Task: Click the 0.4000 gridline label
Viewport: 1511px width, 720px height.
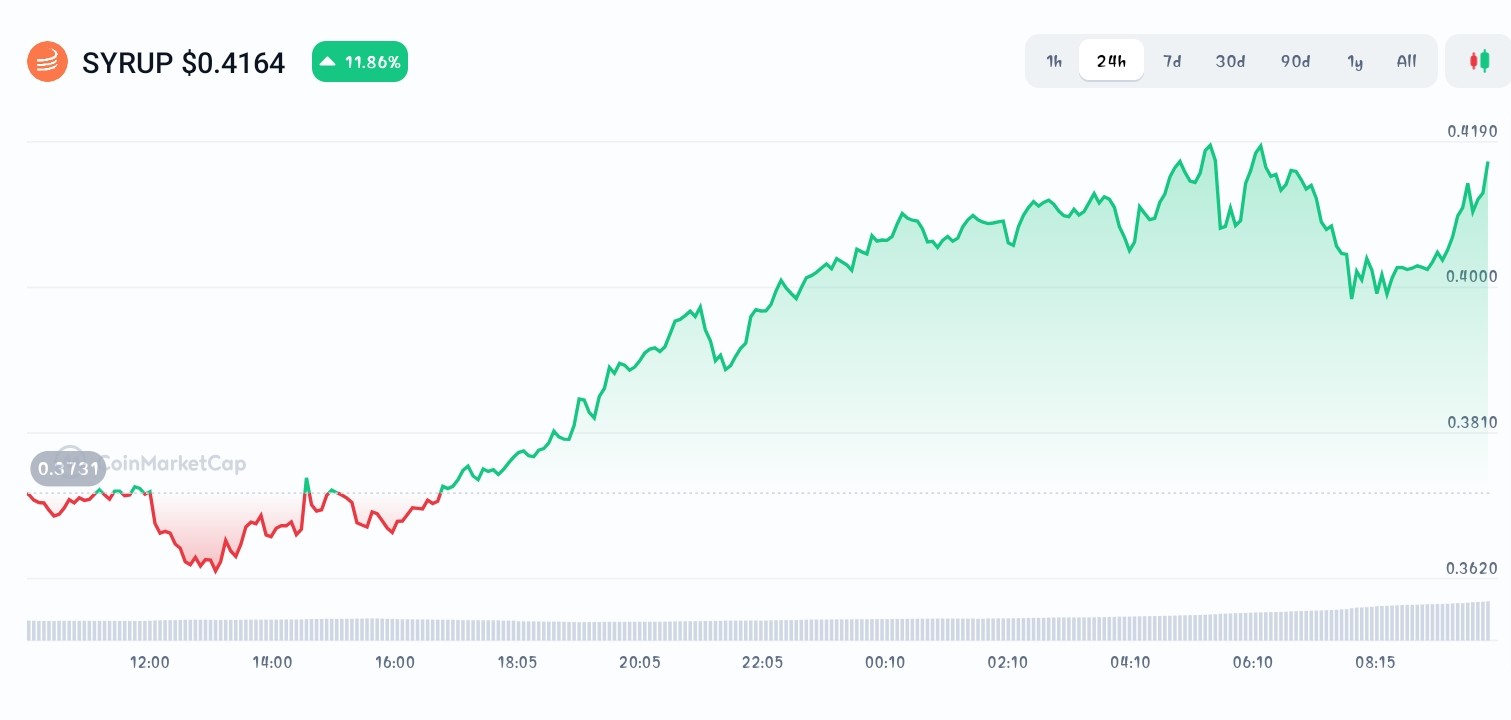Action: 1470,276
